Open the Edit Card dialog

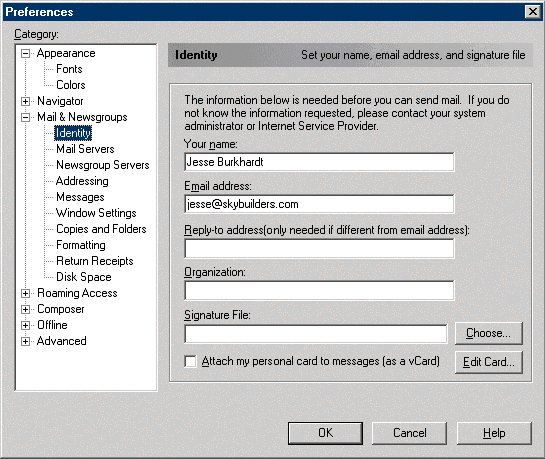pyautogui.click(x=488, y=362)
